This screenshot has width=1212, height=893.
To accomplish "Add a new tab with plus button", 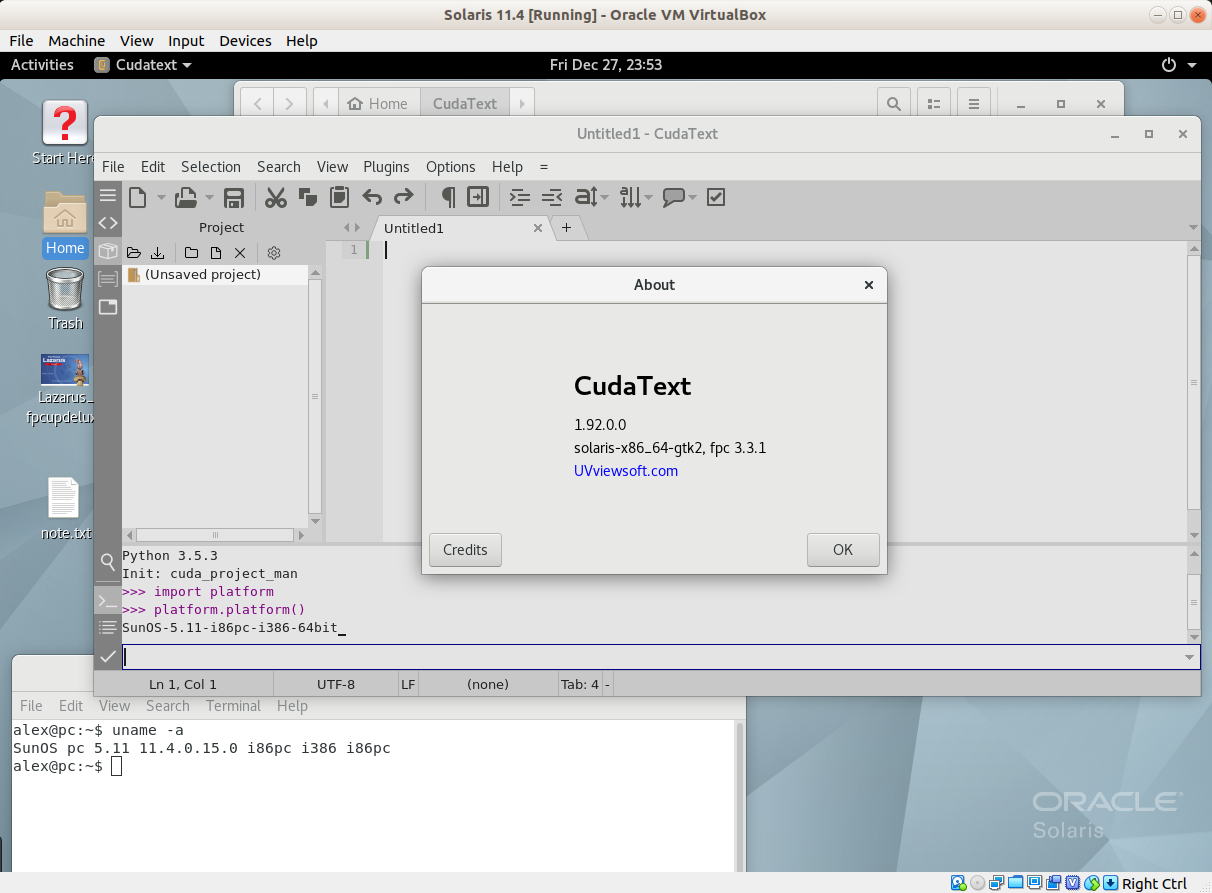I will tap(566, 228).
